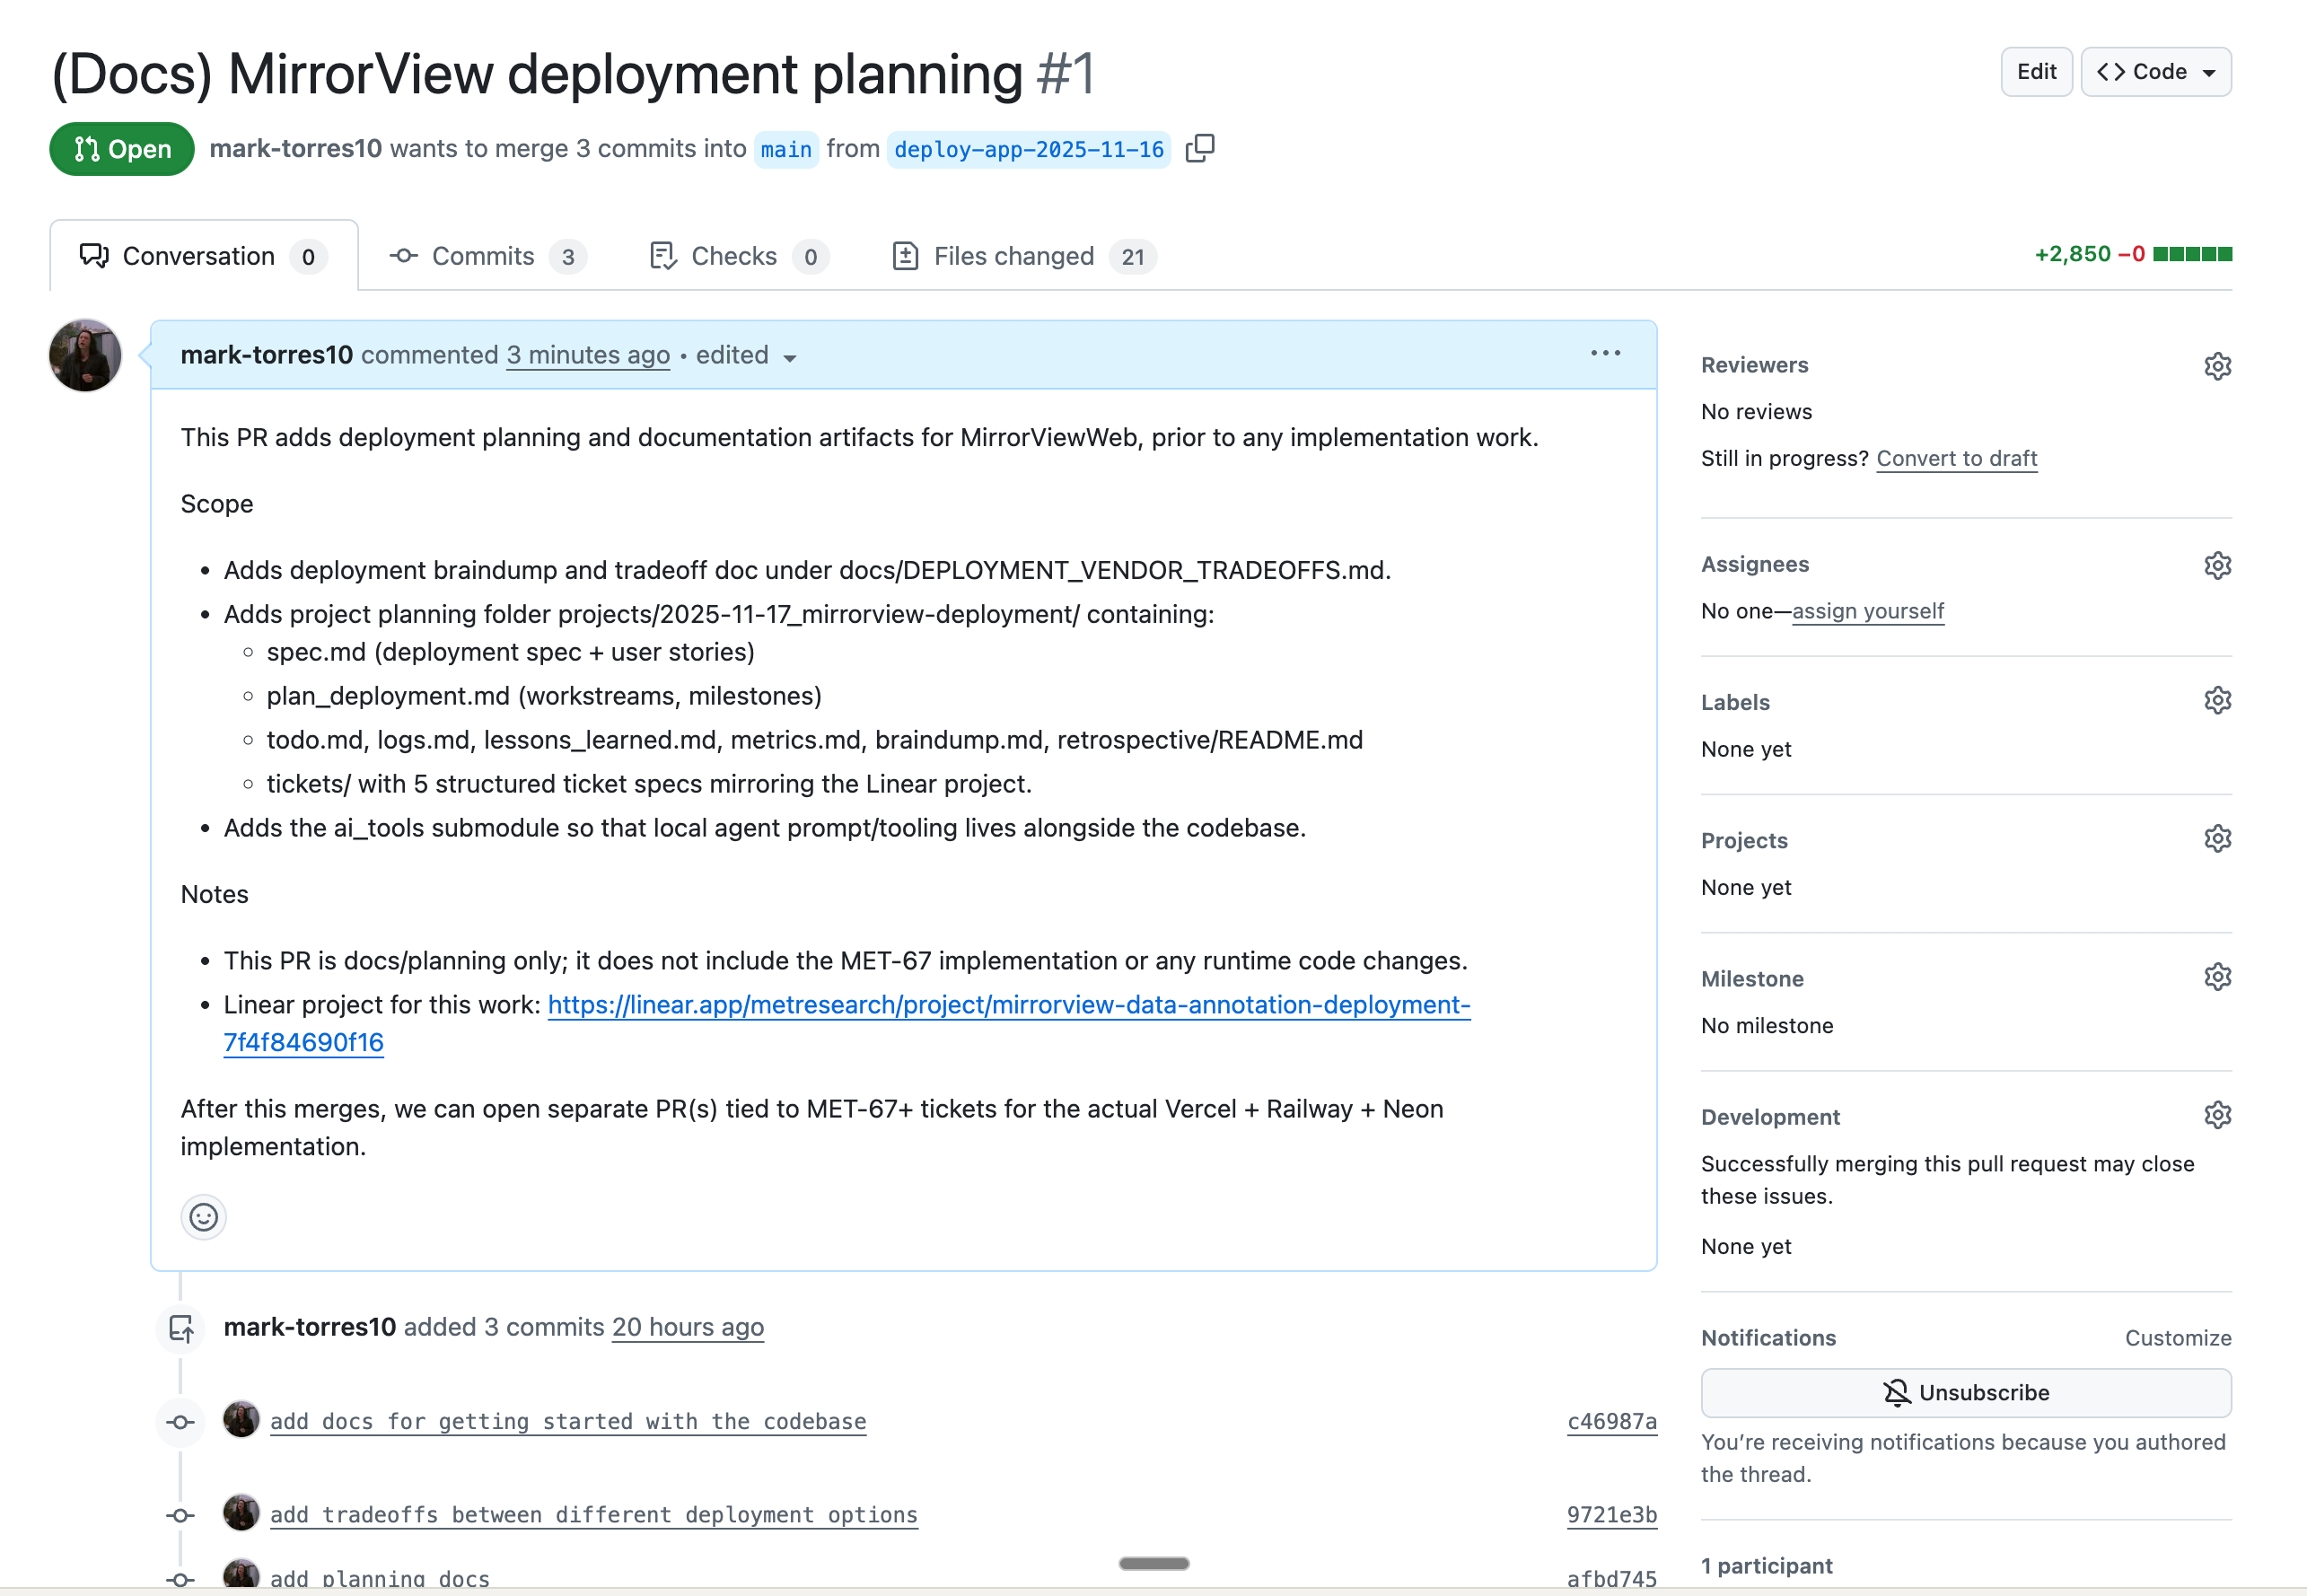
Task: Click the Edit button on the PR title
Action: (x=2036, y=71)
